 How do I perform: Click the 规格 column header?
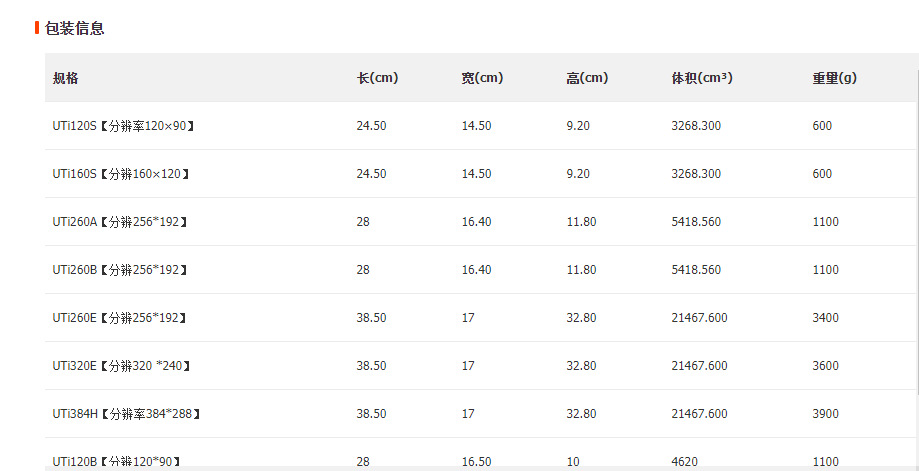[66, 78]
